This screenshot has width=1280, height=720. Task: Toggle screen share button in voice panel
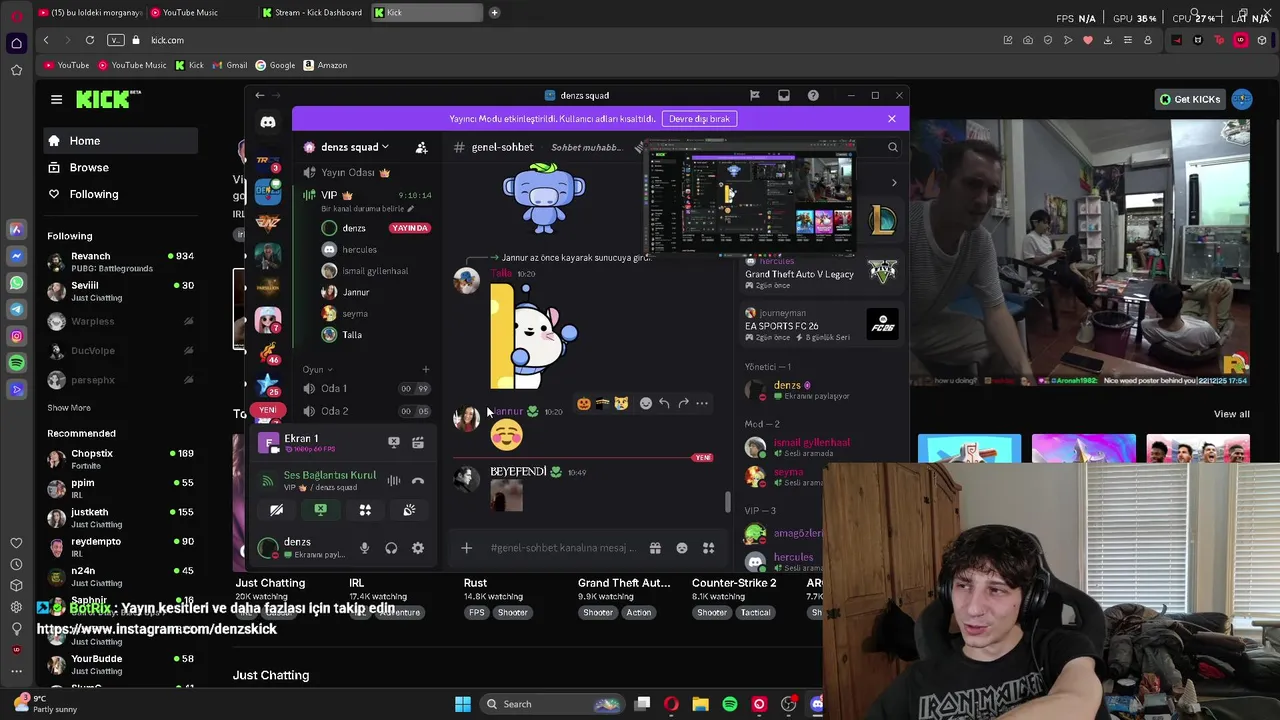(x=321, y=510)
